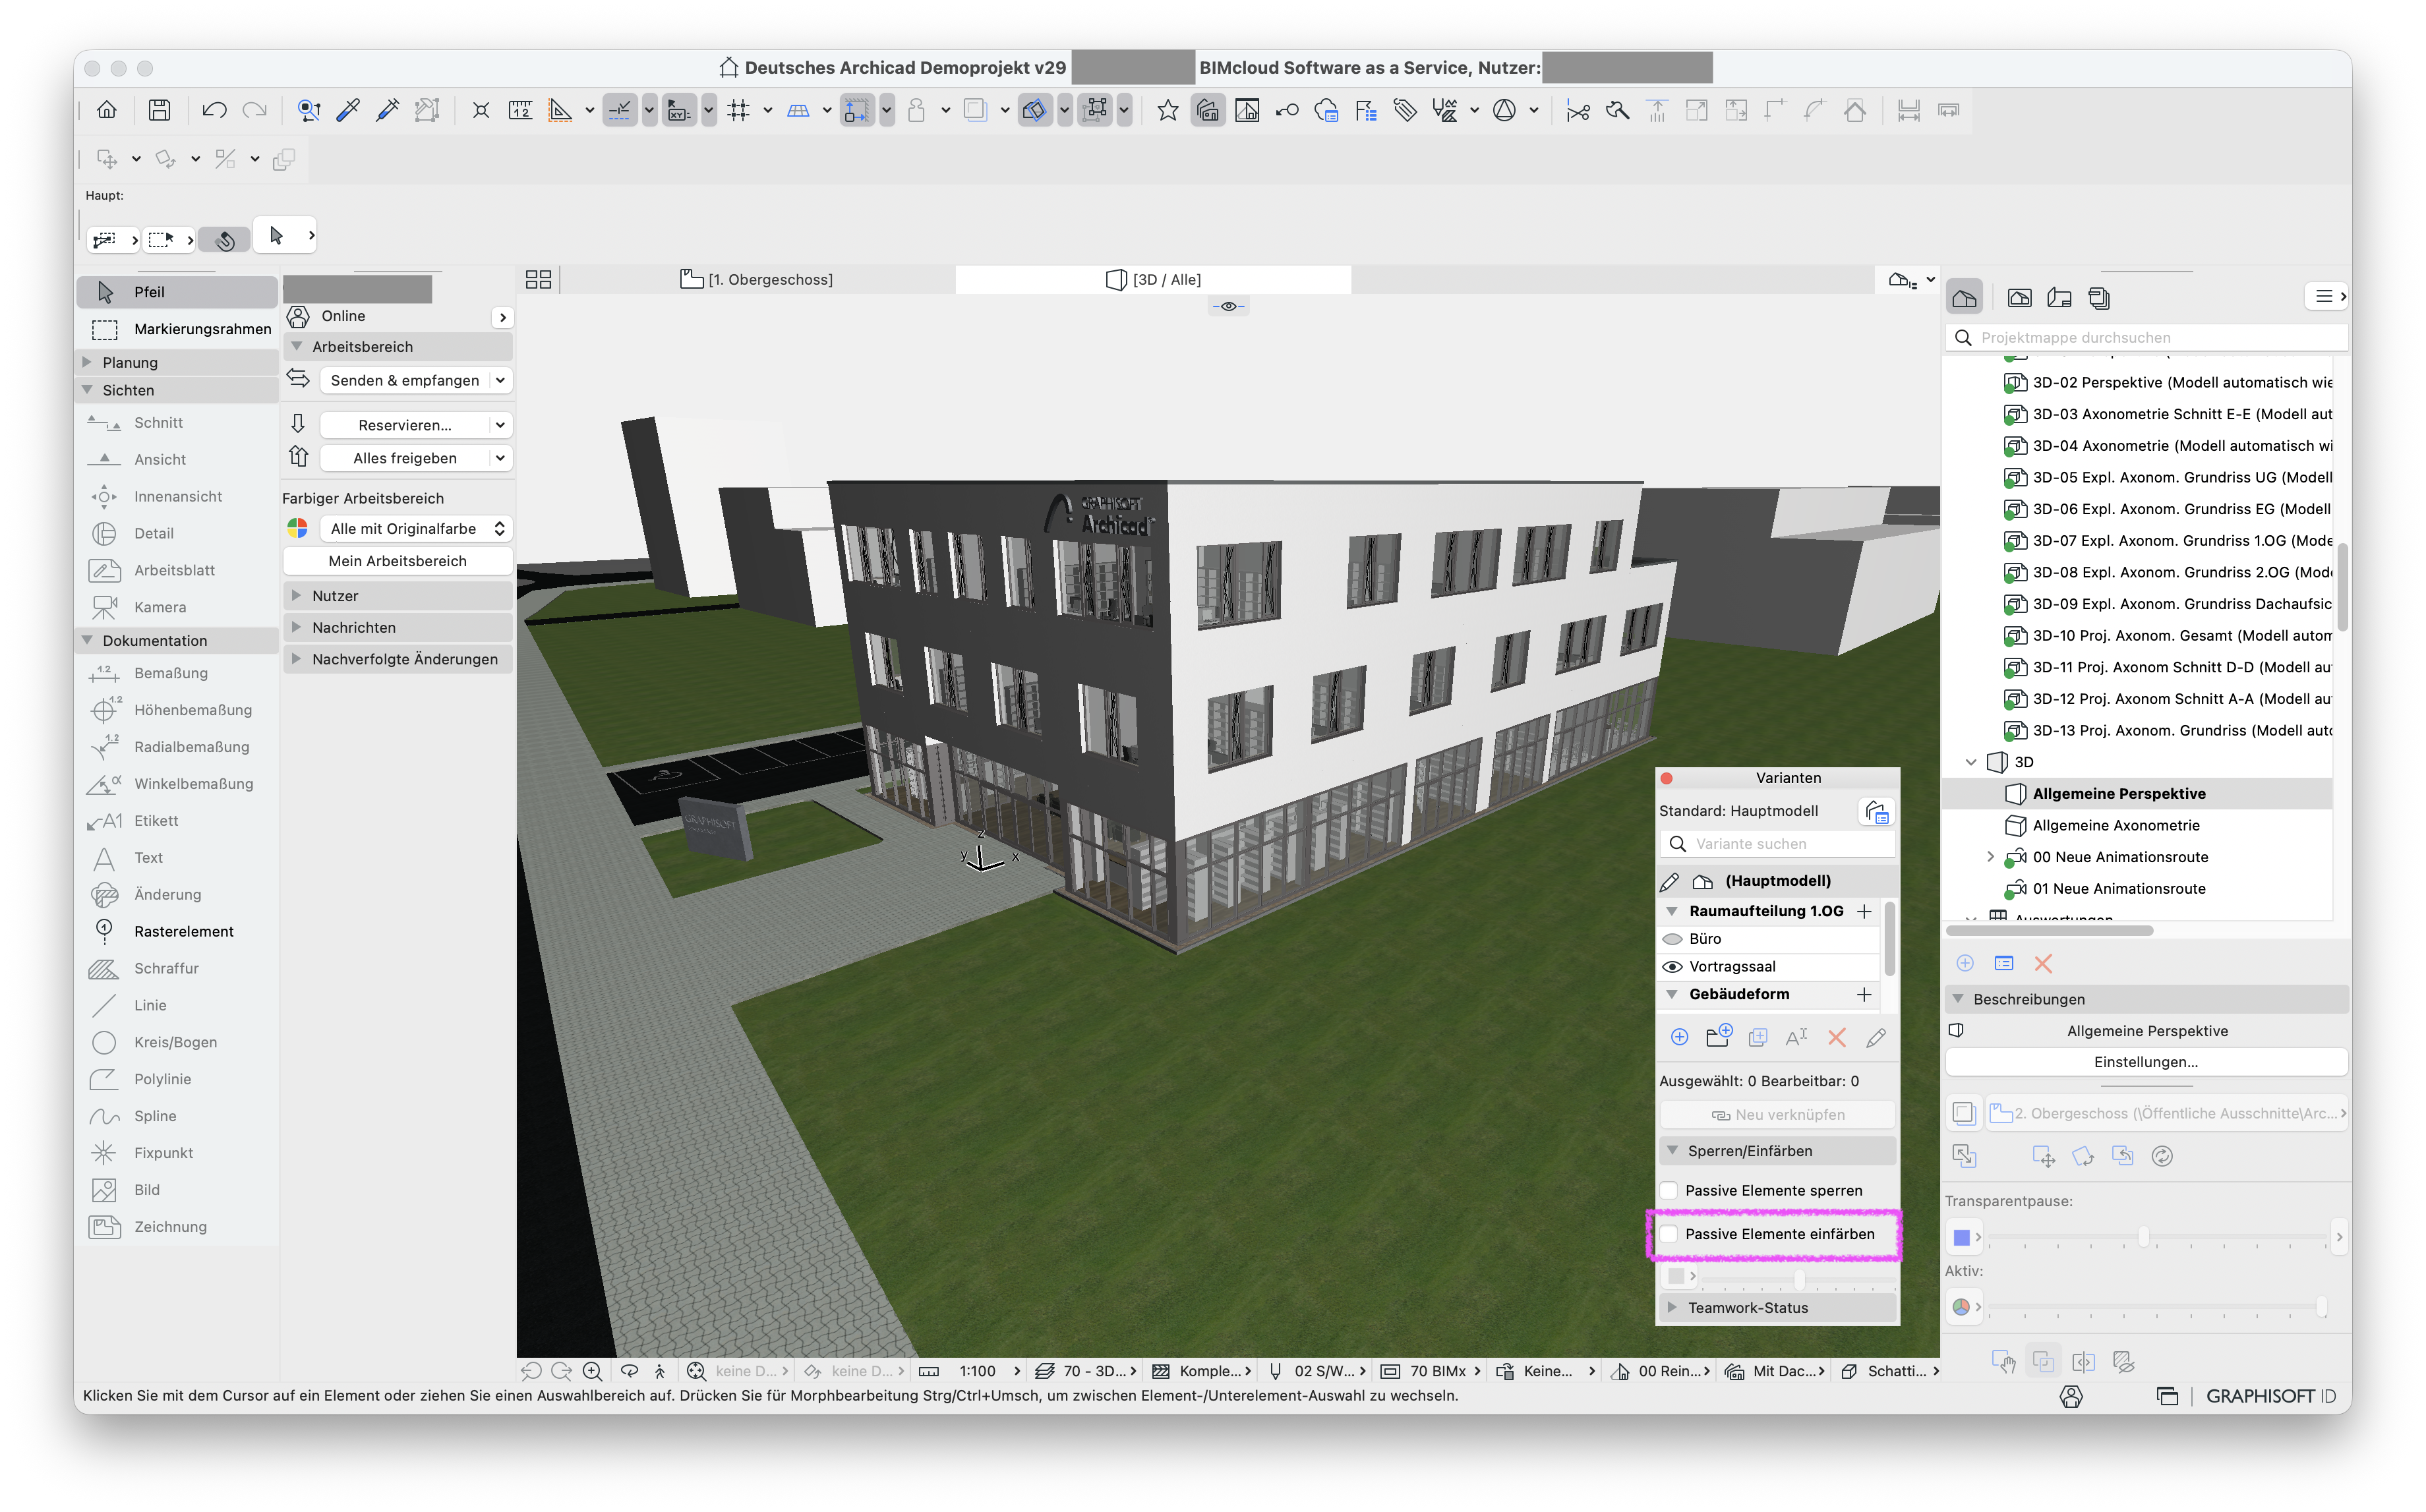
Task: Open the Varianten manager icon beside Standard: Hauptmodell
Action: [1876, 811]
